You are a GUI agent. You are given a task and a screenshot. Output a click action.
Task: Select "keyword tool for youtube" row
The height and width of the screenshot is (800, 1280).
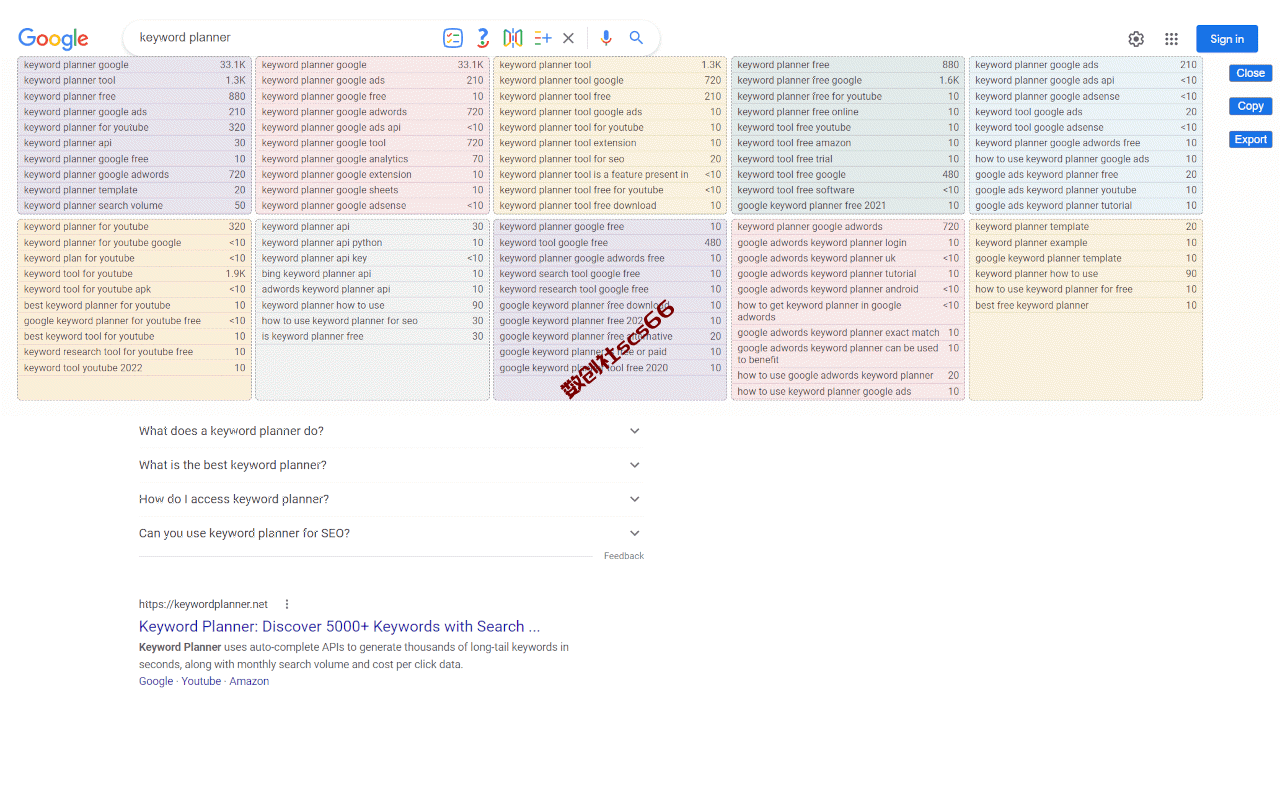tap(134, 274)
